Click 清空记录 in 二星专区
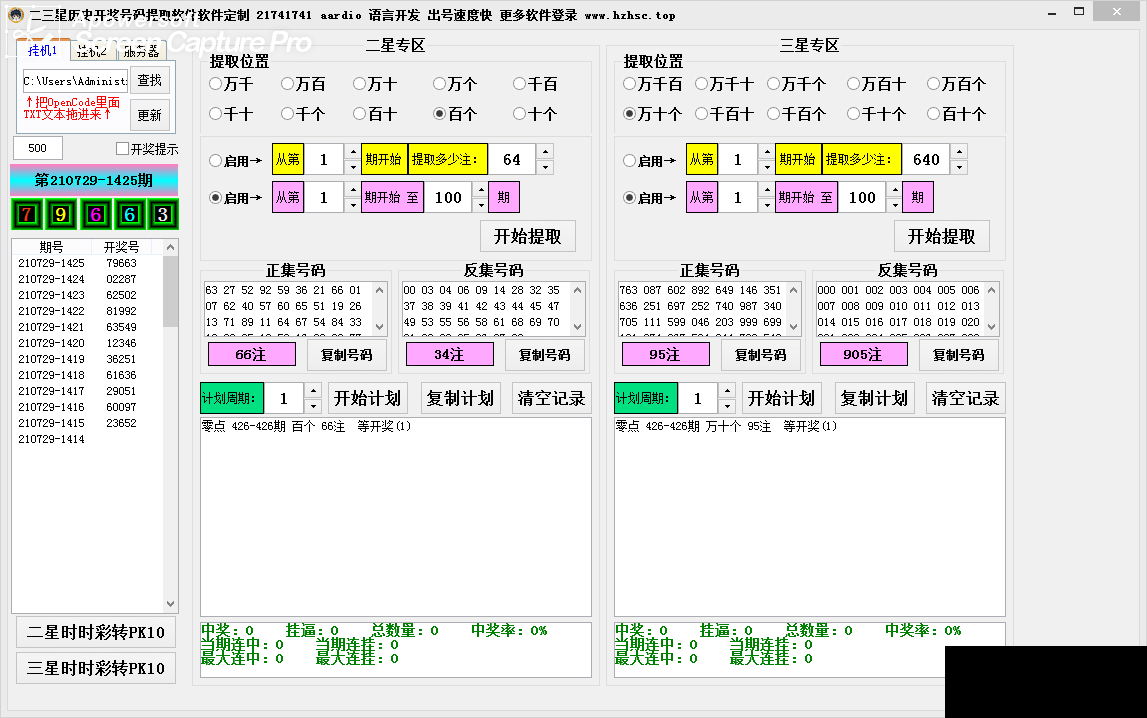The image size is (1147, 718). [552, 398]
